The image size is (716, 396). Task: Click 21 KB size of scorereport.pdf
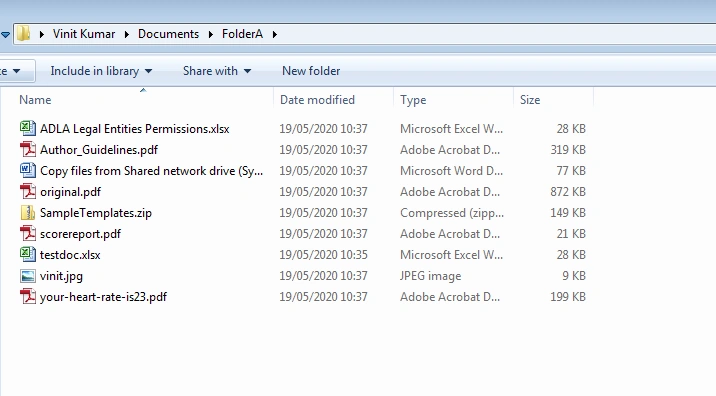click(x=571, y=234)
